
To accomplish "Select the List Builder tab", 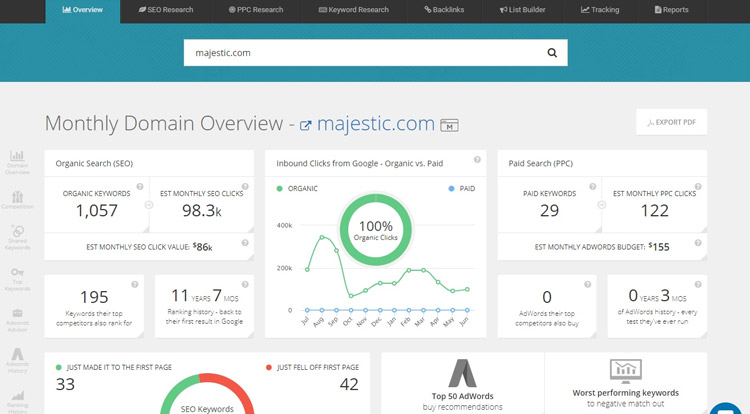I will coord(522,11).
